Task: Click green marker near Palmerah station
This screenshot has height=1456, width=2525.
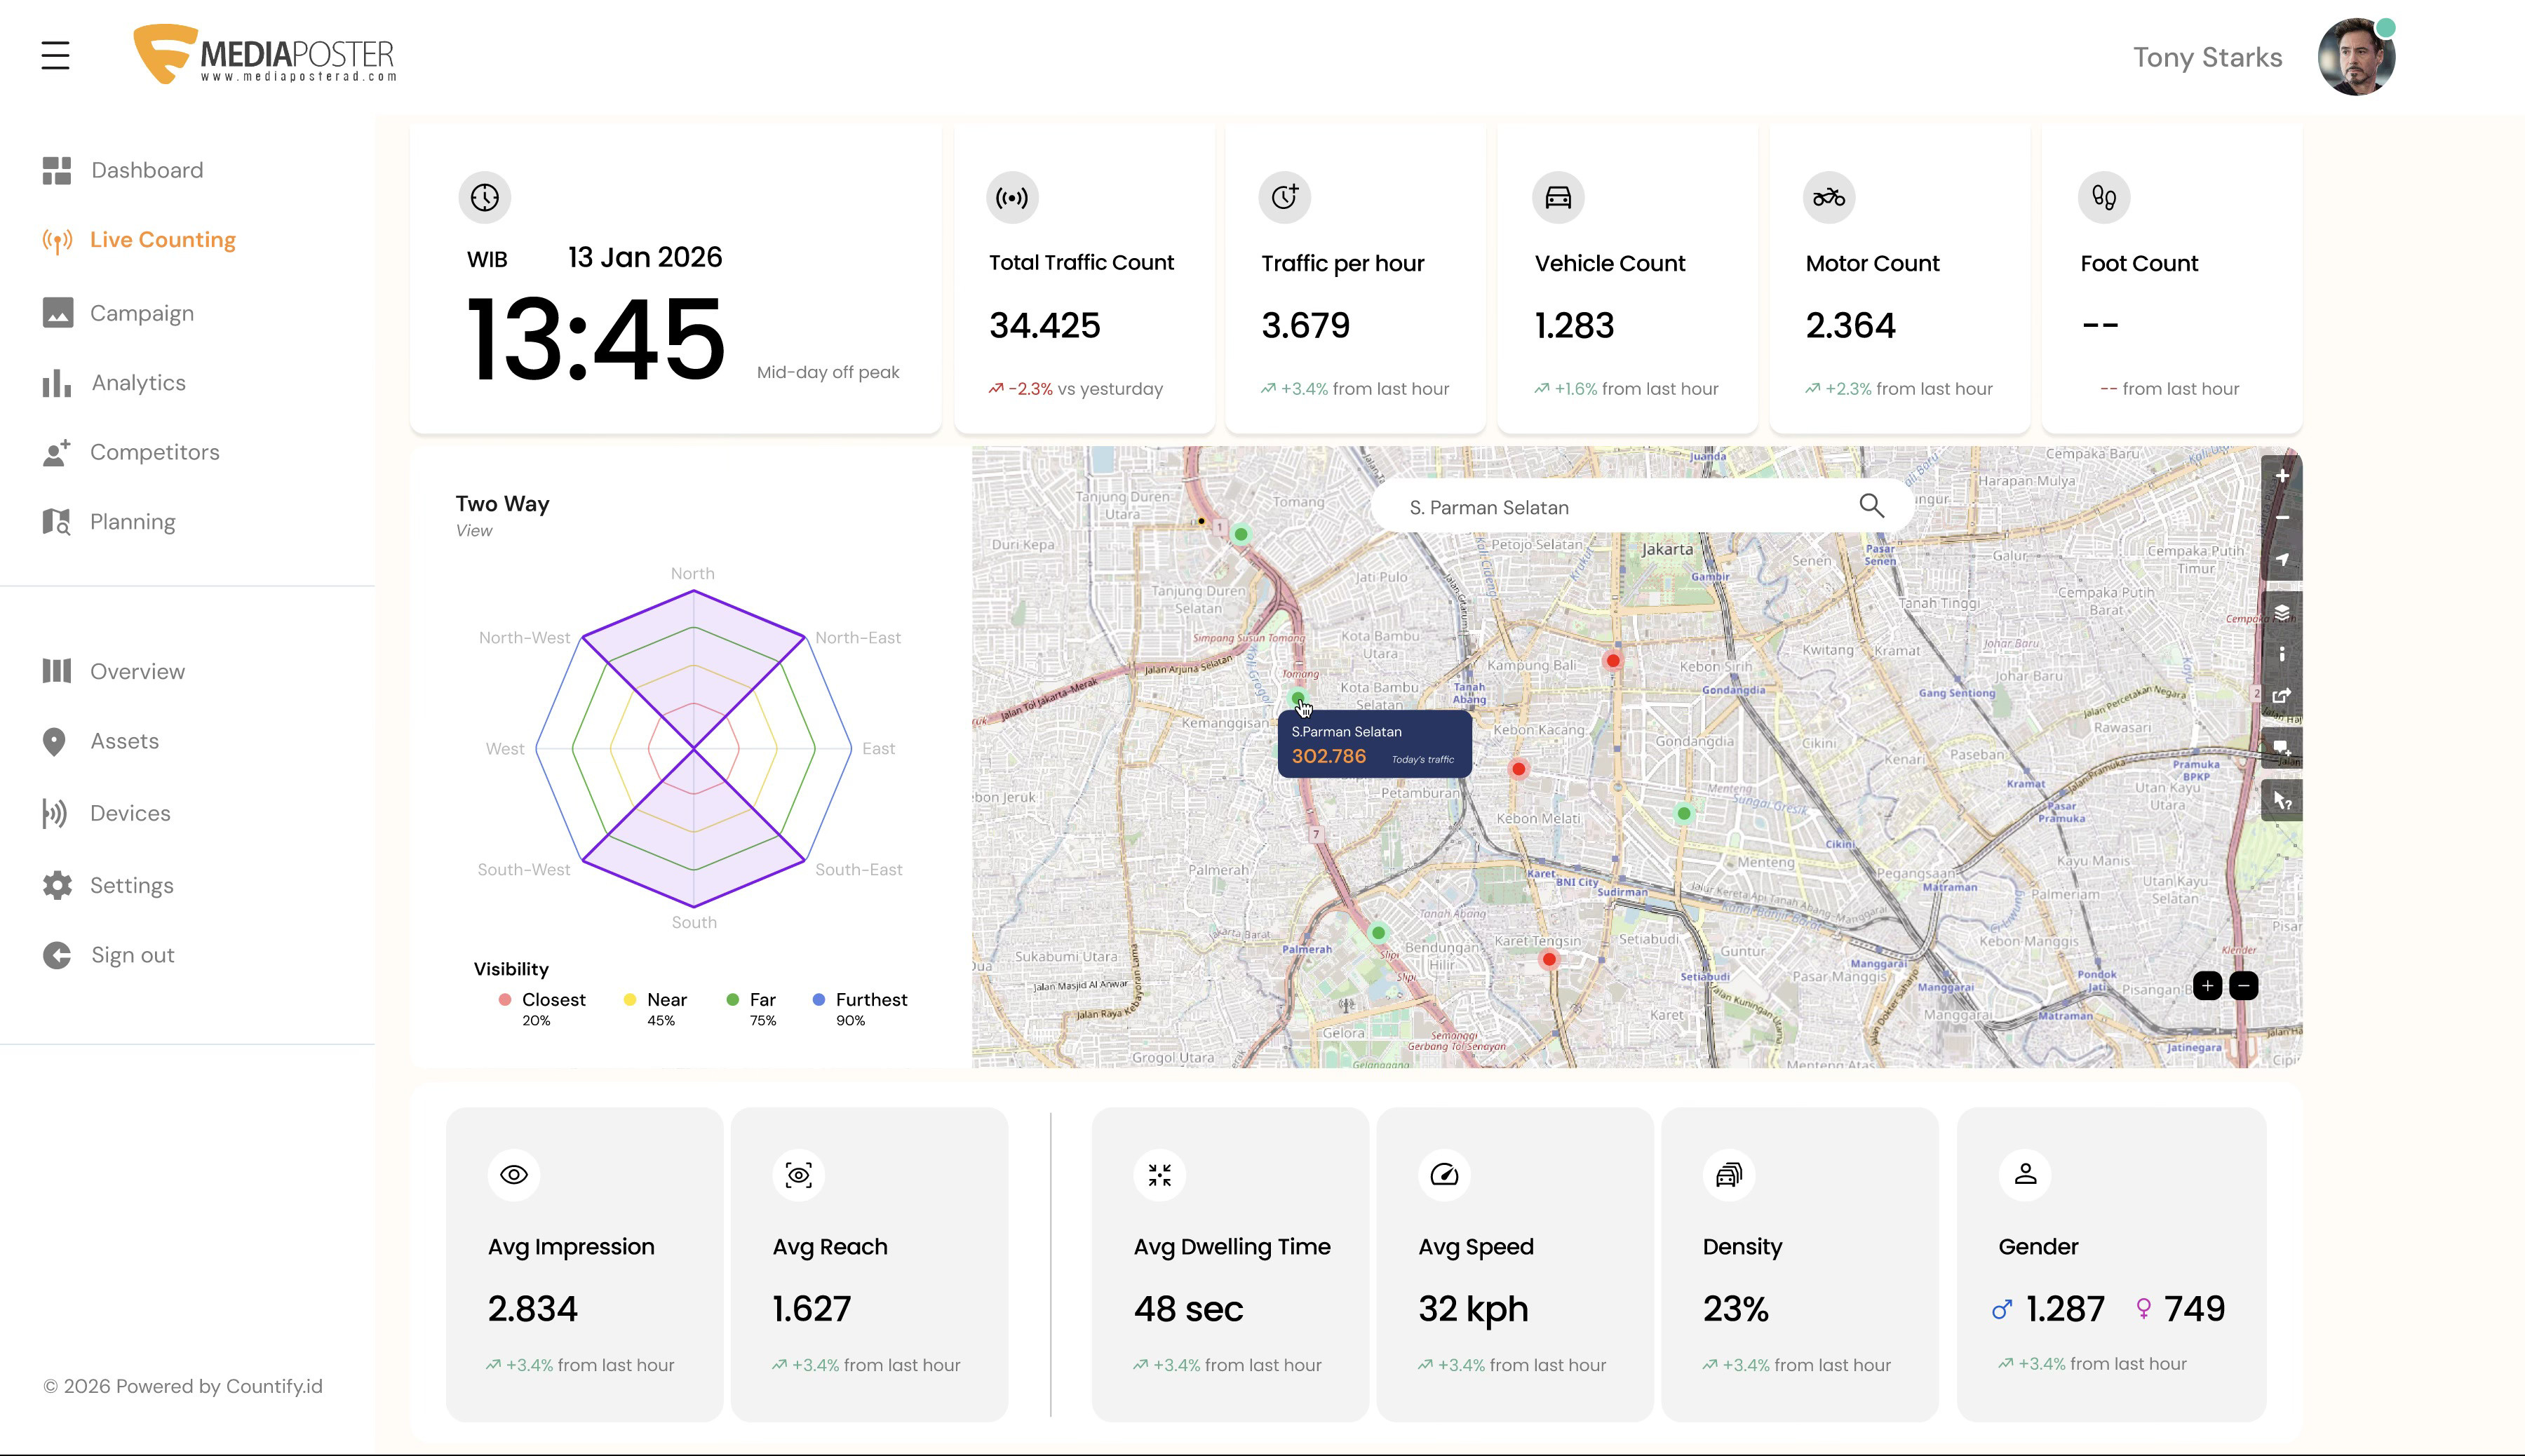Action: pyautogui.click(x=1378, y=932)
